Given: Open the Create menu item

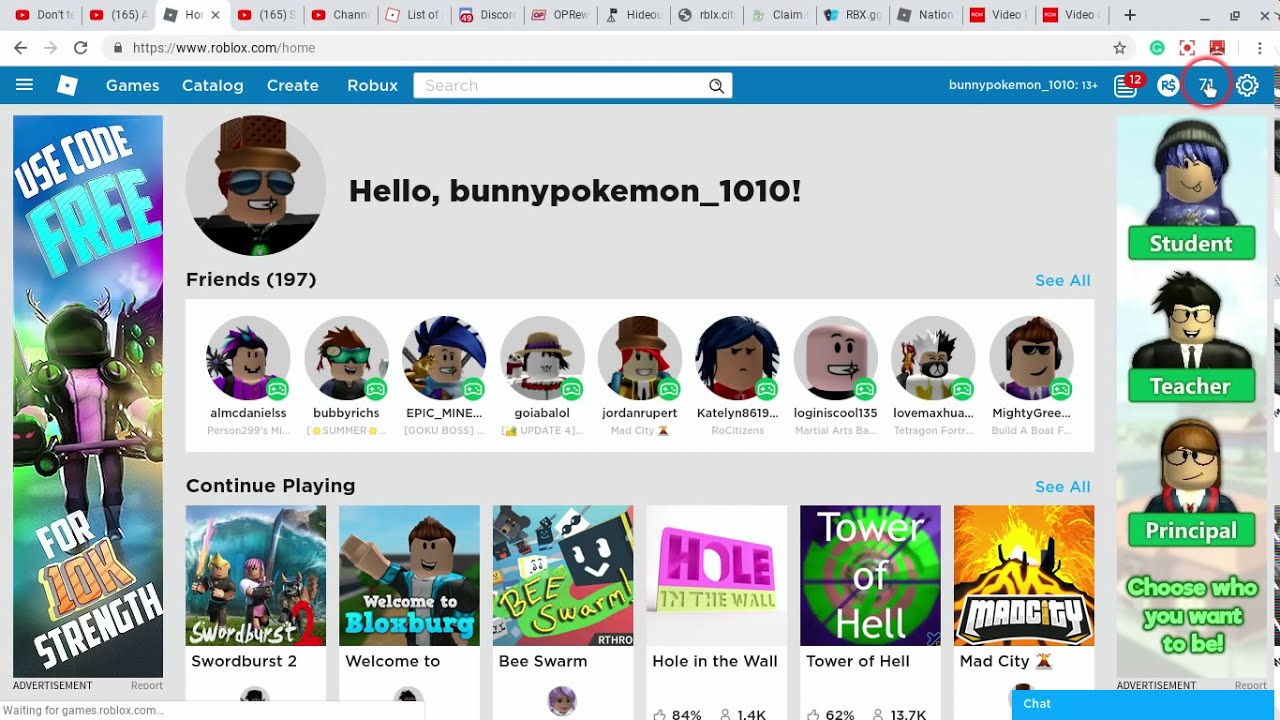Looking at the screenshot, I should 292,86.
